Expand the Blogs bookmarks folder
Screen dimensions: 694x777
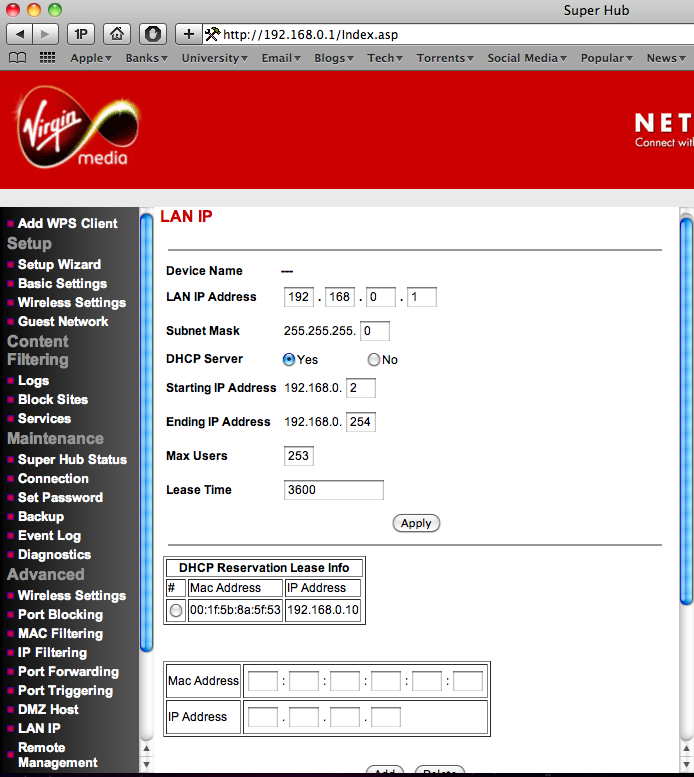click(x=334, y=58)
